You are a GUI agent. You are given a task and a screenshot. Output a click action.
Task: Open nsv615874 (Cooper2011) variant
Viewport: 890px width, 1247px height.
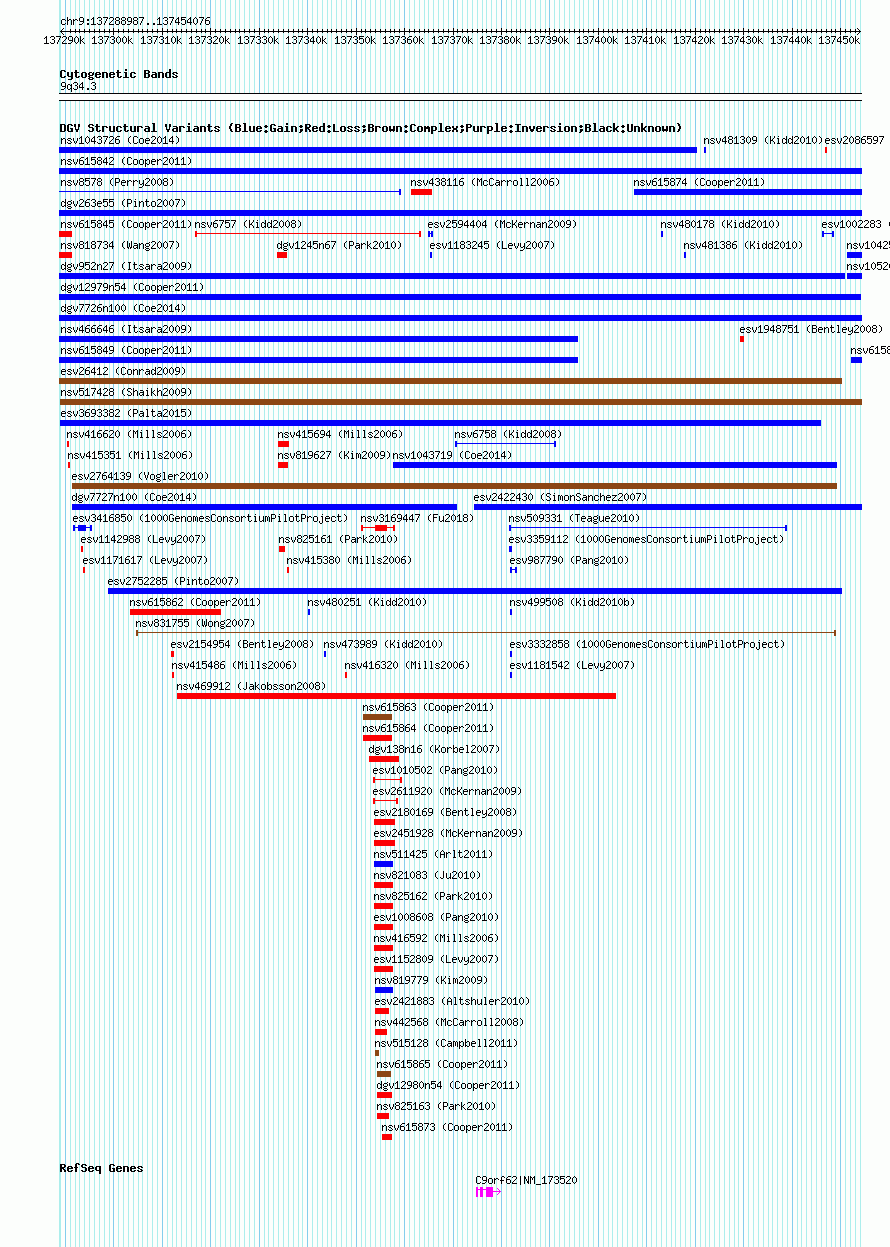pyautogui.click(x=699, y=182)
